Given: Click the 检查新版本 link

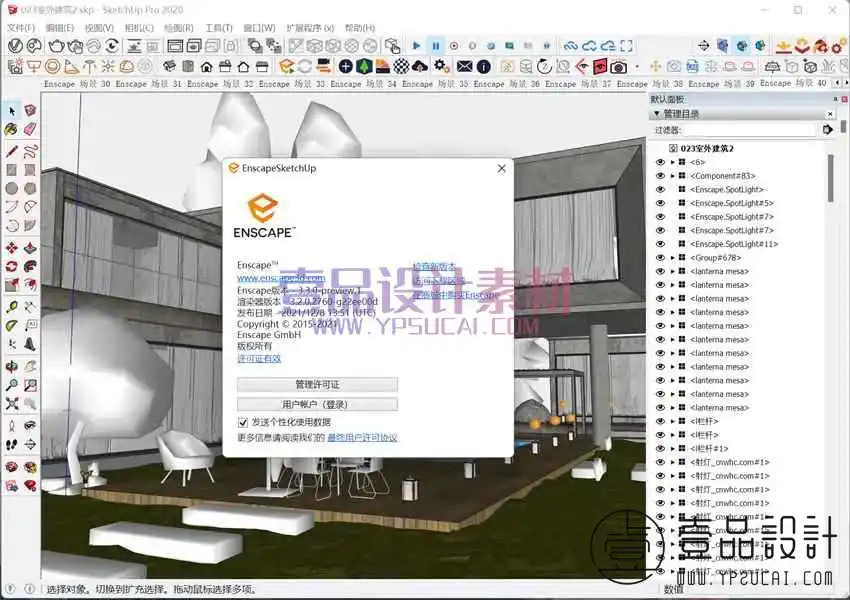Looking at the screenshot, I should (x=434, y=267).
